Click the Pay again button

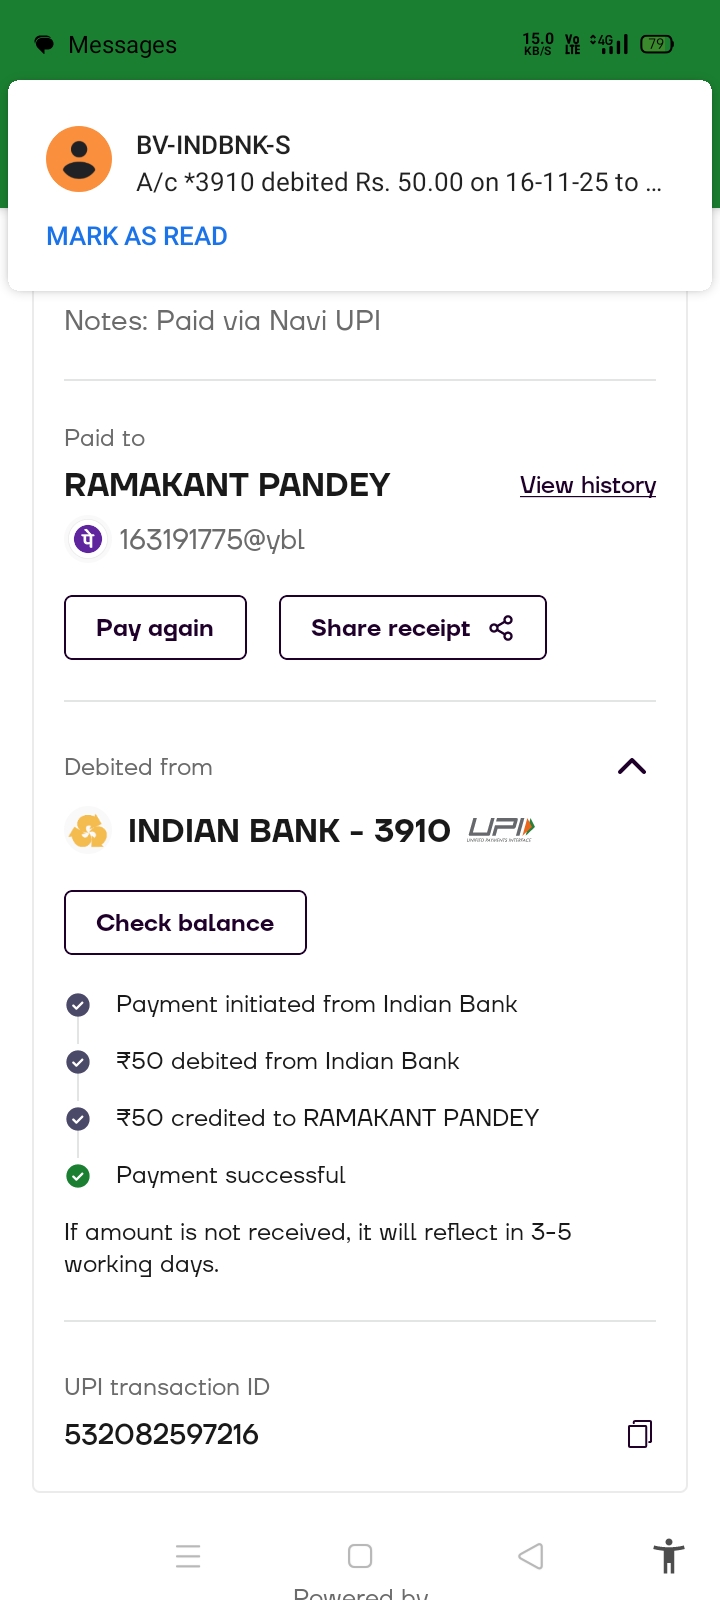click(x=155, y=628)
